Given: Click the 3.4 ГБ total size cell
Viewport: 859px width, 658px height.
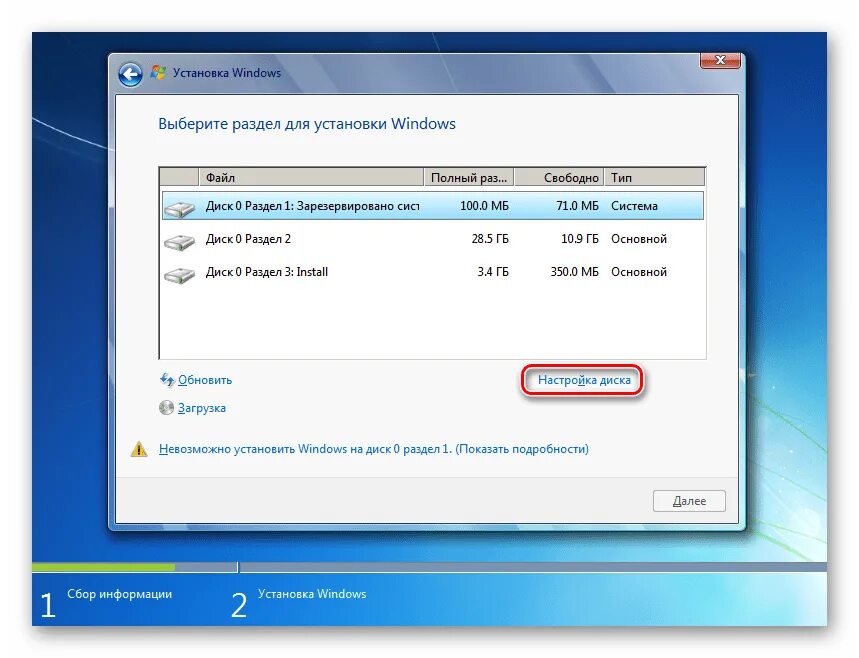Looking at the screenshot, I should [493, 272].
